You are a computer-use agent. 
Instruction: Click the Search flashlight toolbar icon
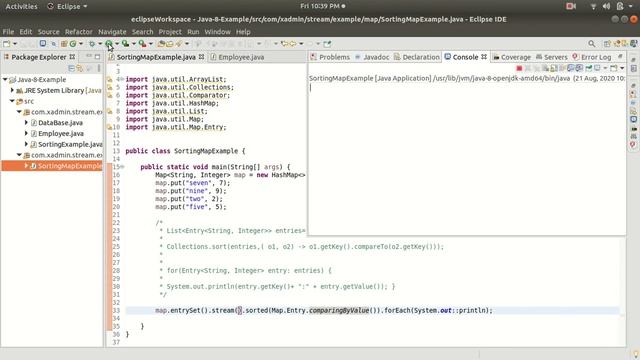(x=179, y=44)
